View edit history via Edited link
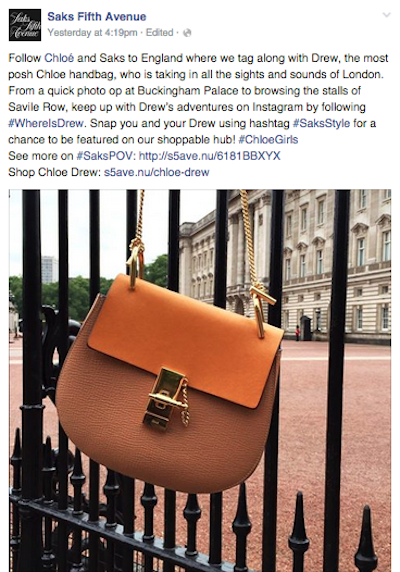 159,33
